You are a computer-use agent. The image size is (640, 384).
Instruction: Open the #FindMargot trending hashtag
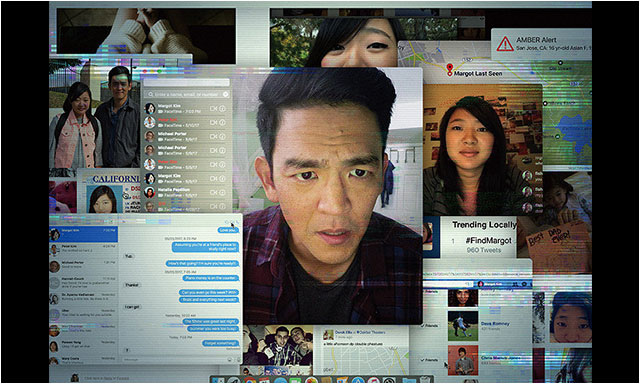pos(489,241)
